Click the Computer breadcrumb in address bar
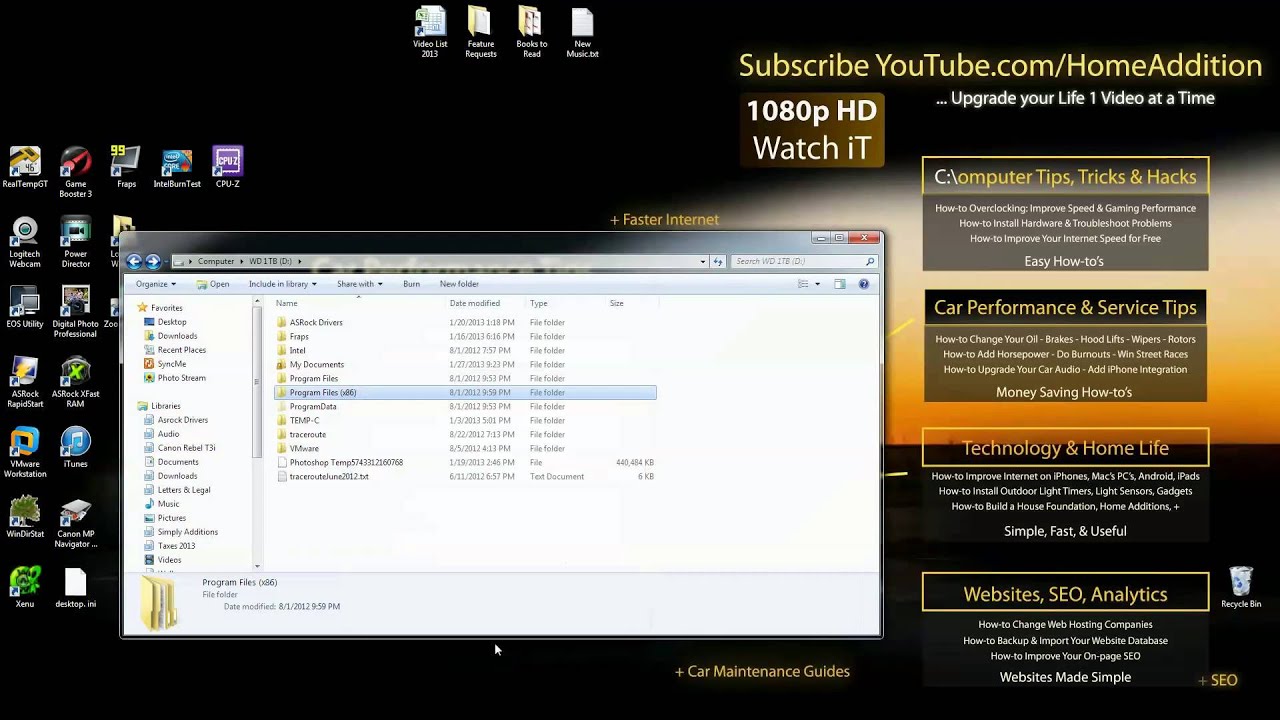This screenshot has height=720, width=1280. (x=216, y=261)
